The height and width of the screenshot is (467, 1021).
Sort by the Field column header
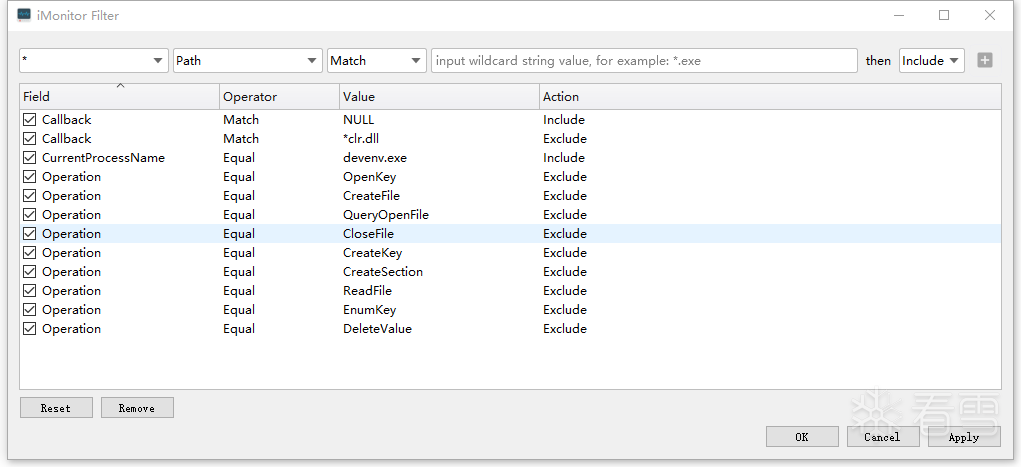119,97
